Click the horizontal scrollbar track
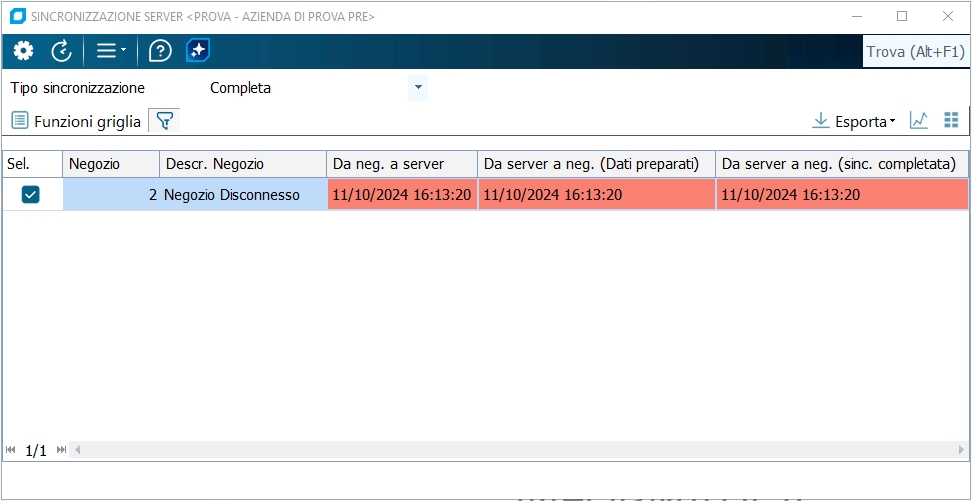Screen dimensions: 972x501 (519, 450)
